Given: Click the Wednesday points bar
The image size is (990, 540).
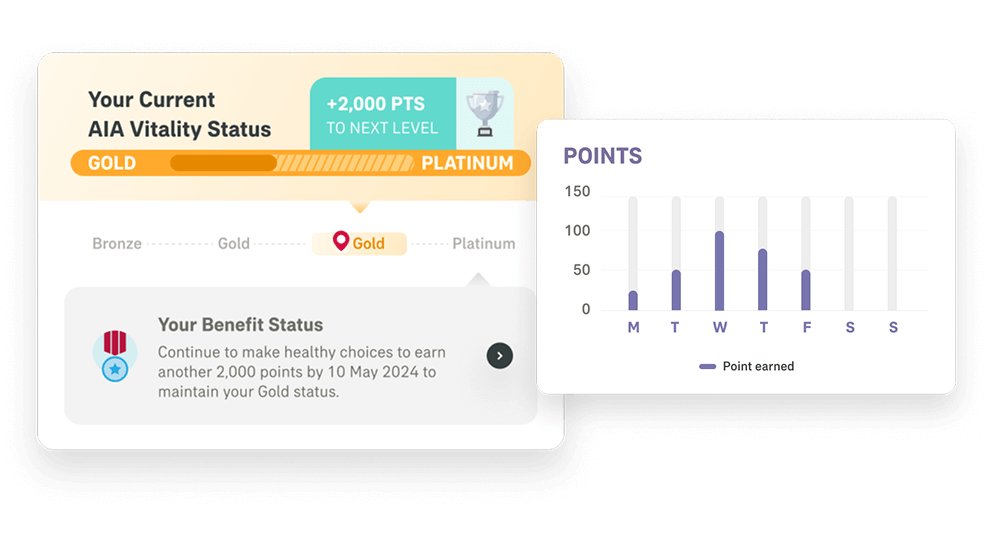Looking at the screenshot, I should pos(719,271).
